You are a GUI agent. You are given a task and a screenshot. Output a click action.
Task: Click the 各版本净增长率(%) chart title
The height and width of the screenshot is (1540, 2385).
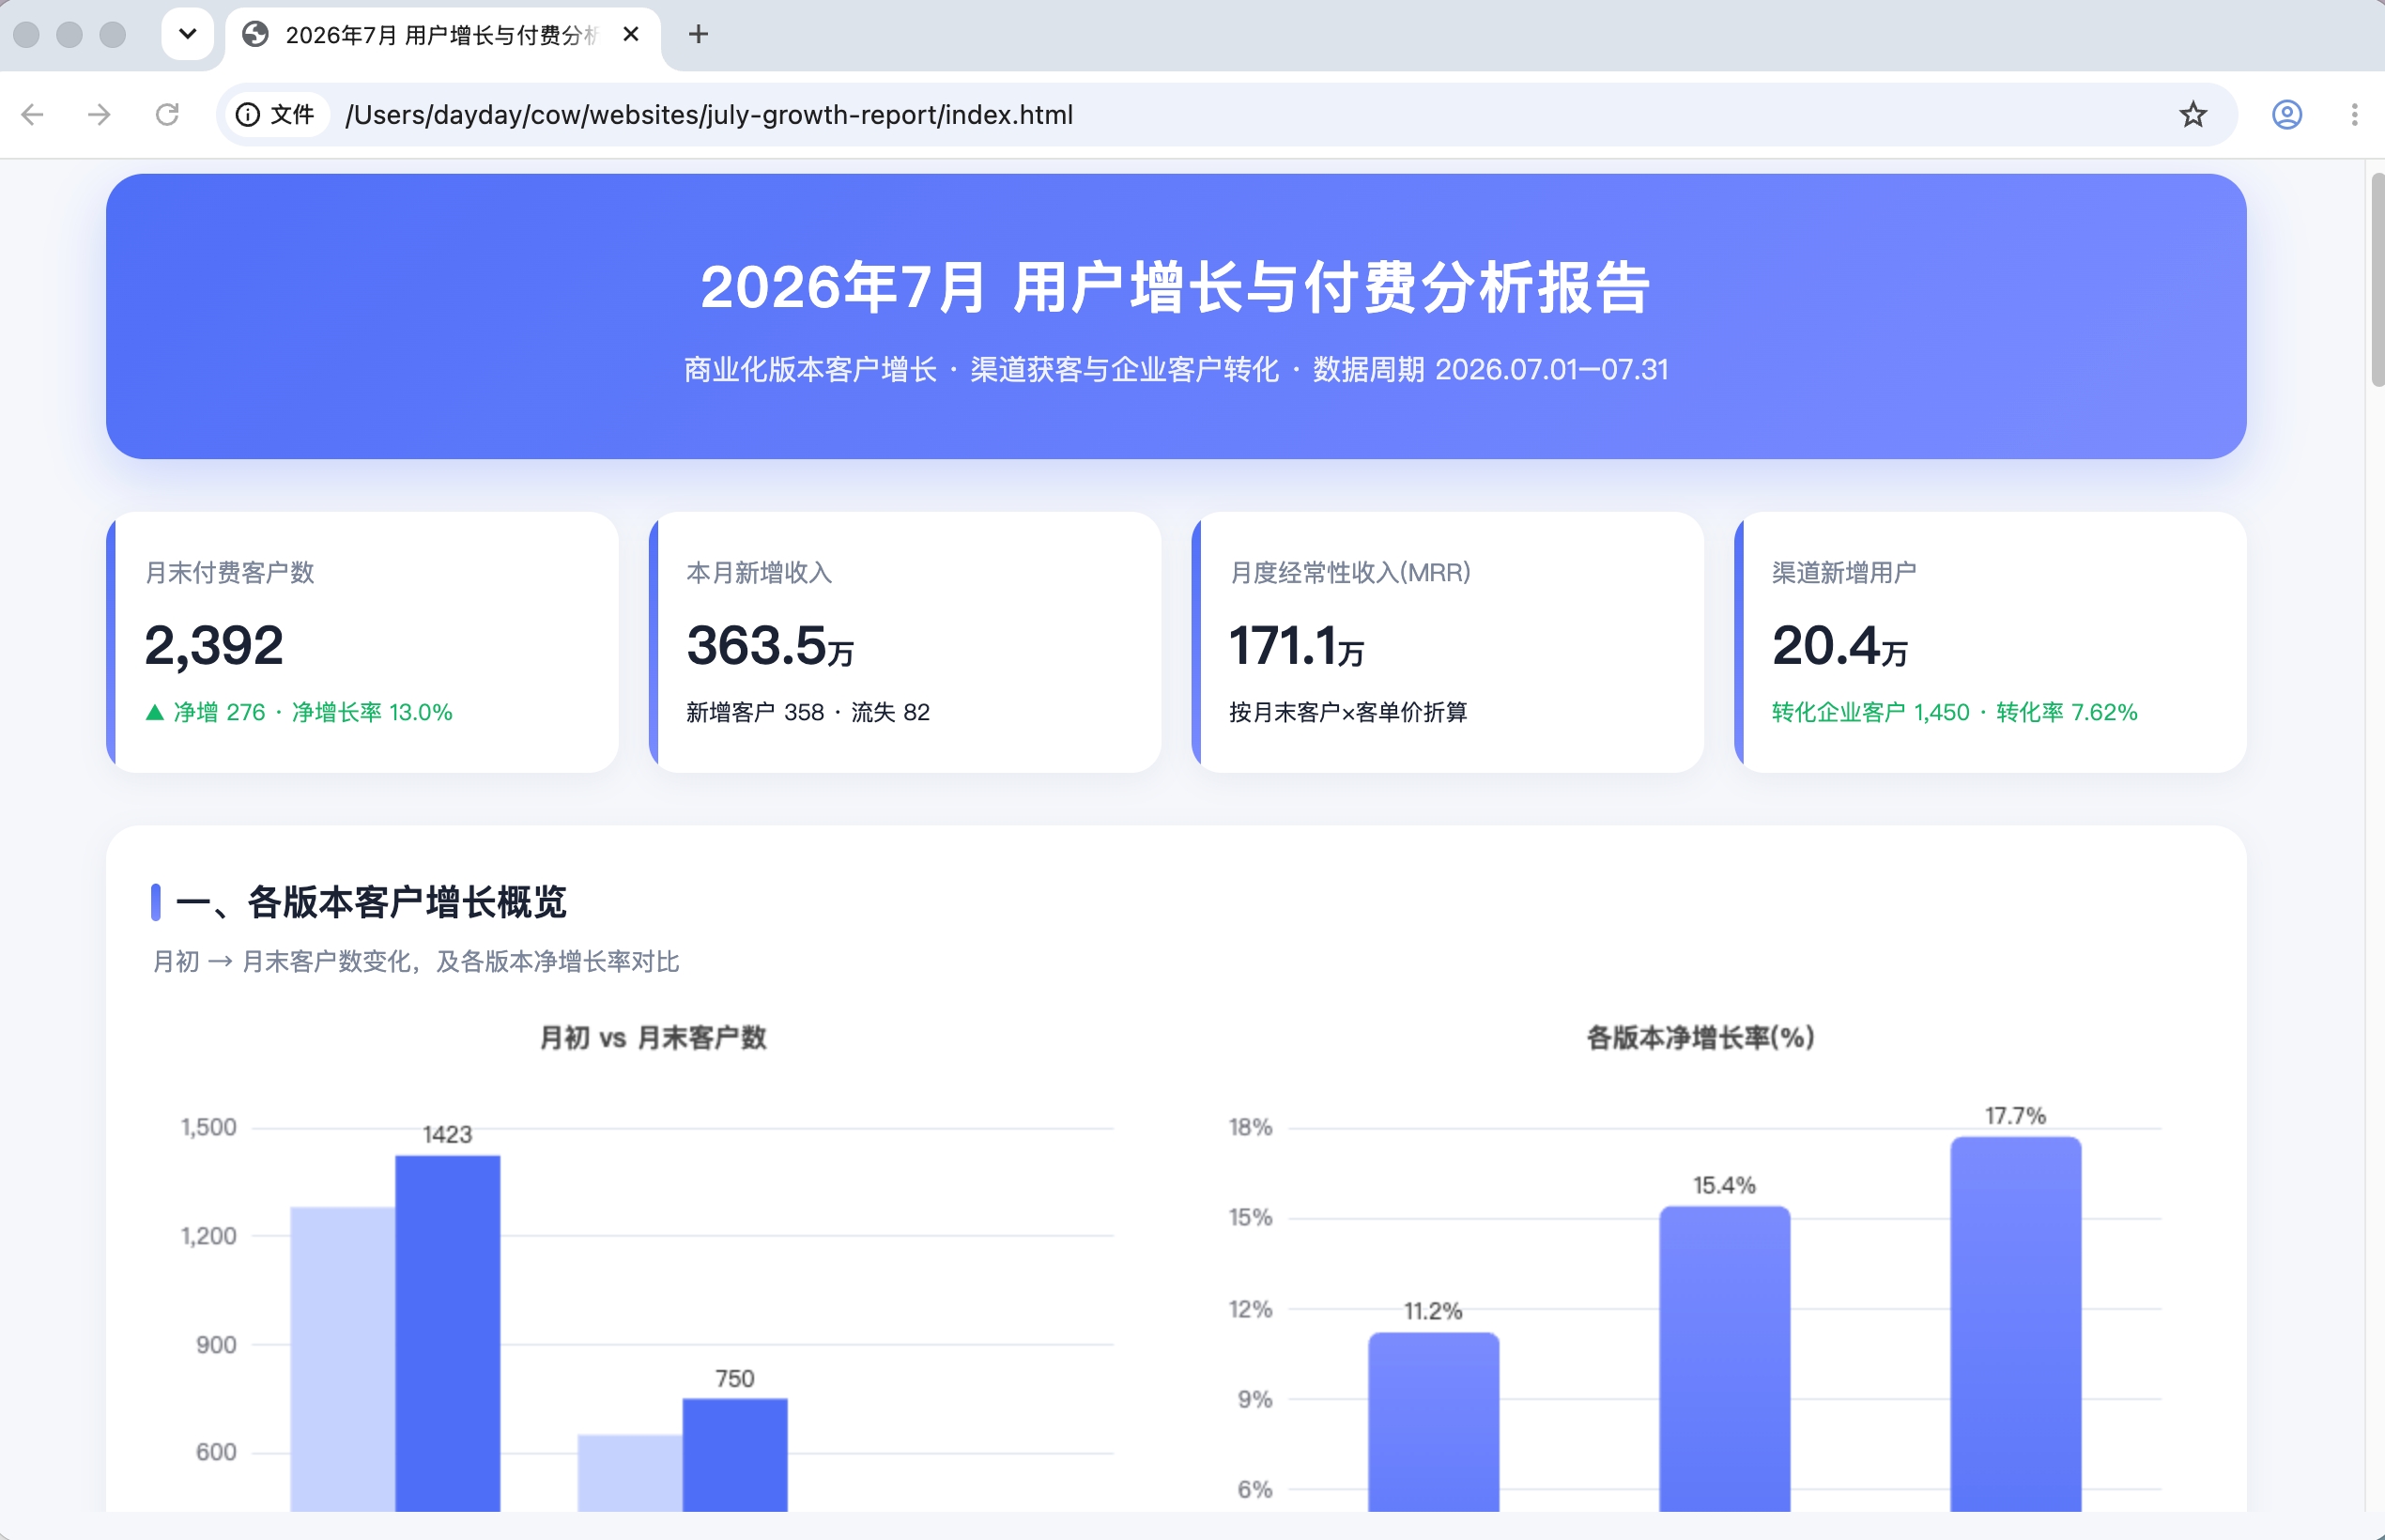[x=1701, y=1038]
